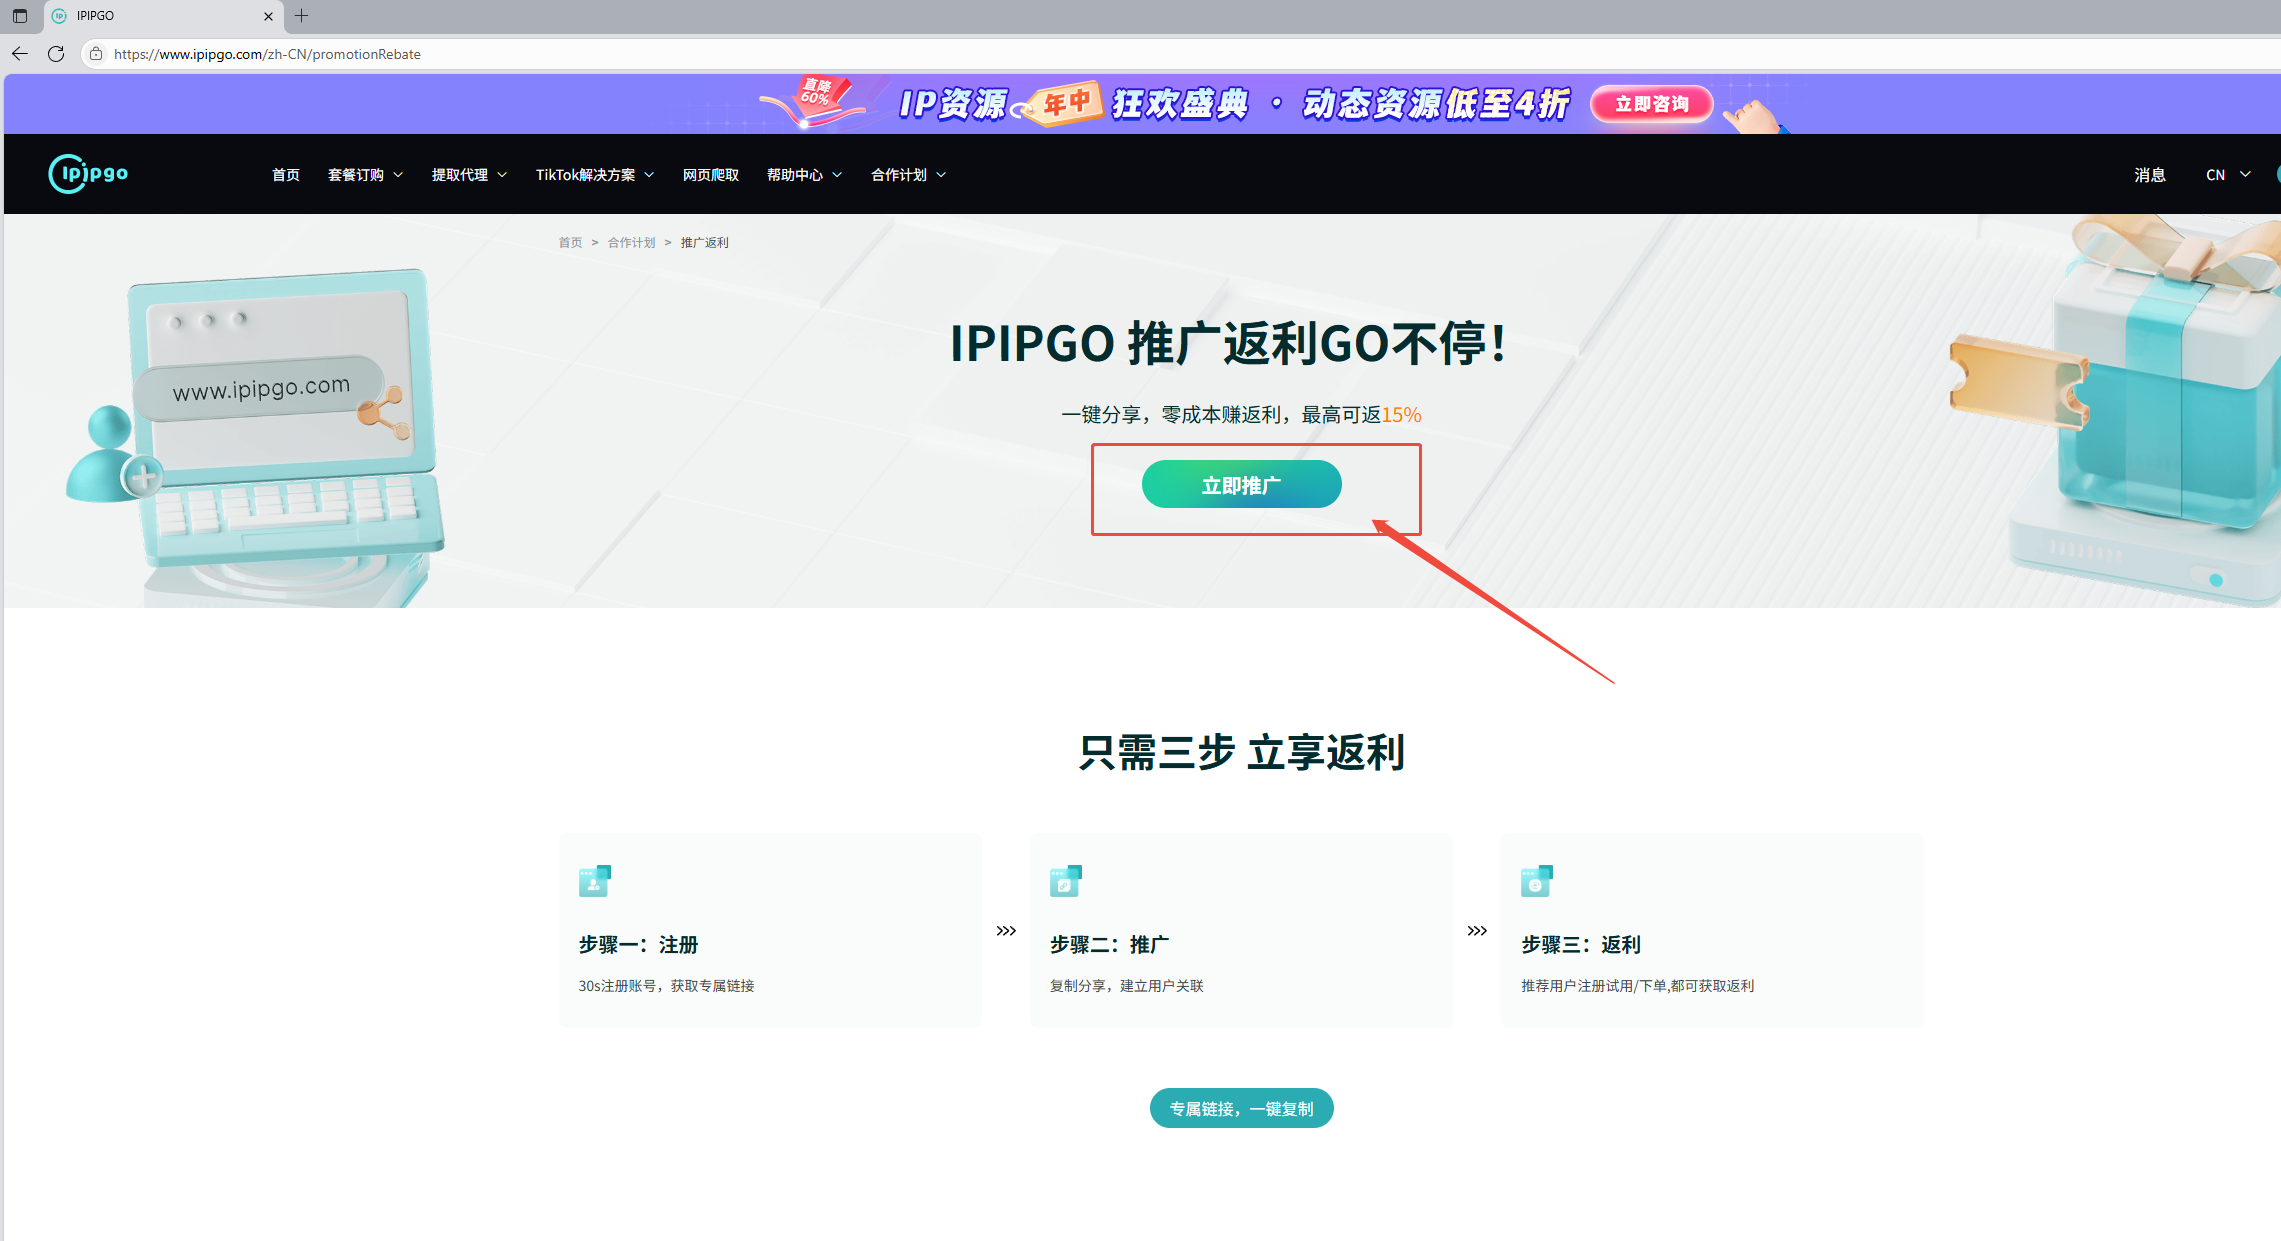Click text 推荐用户注册试用/下单,都可获取返利

point(1638,986)
